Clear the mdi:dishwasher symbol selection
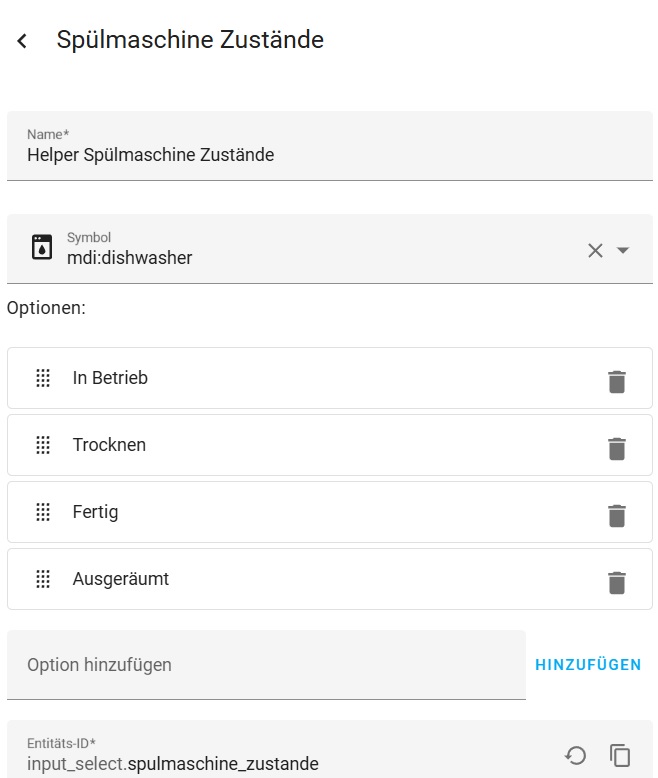 coord(595,250)
